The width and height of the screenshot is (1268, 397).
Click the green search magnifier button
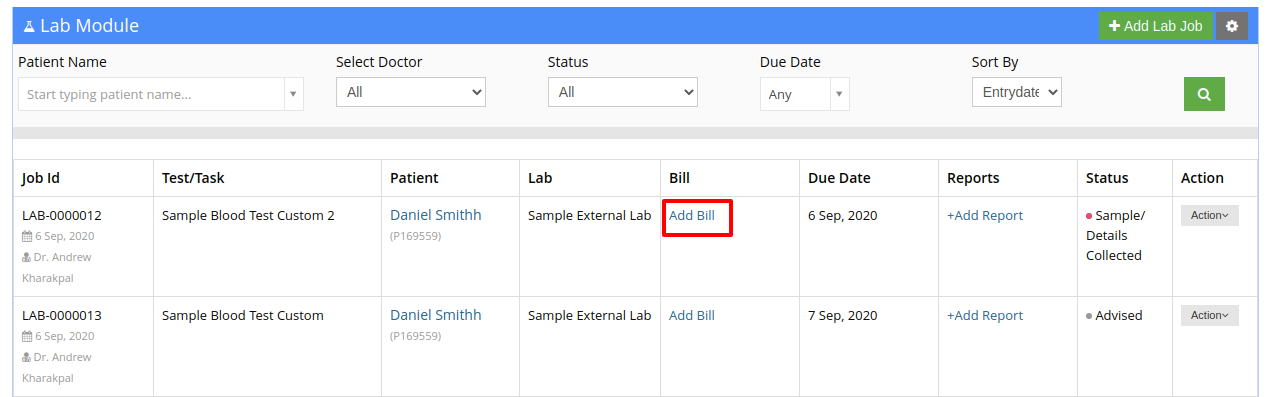(x=1204, y=94)
